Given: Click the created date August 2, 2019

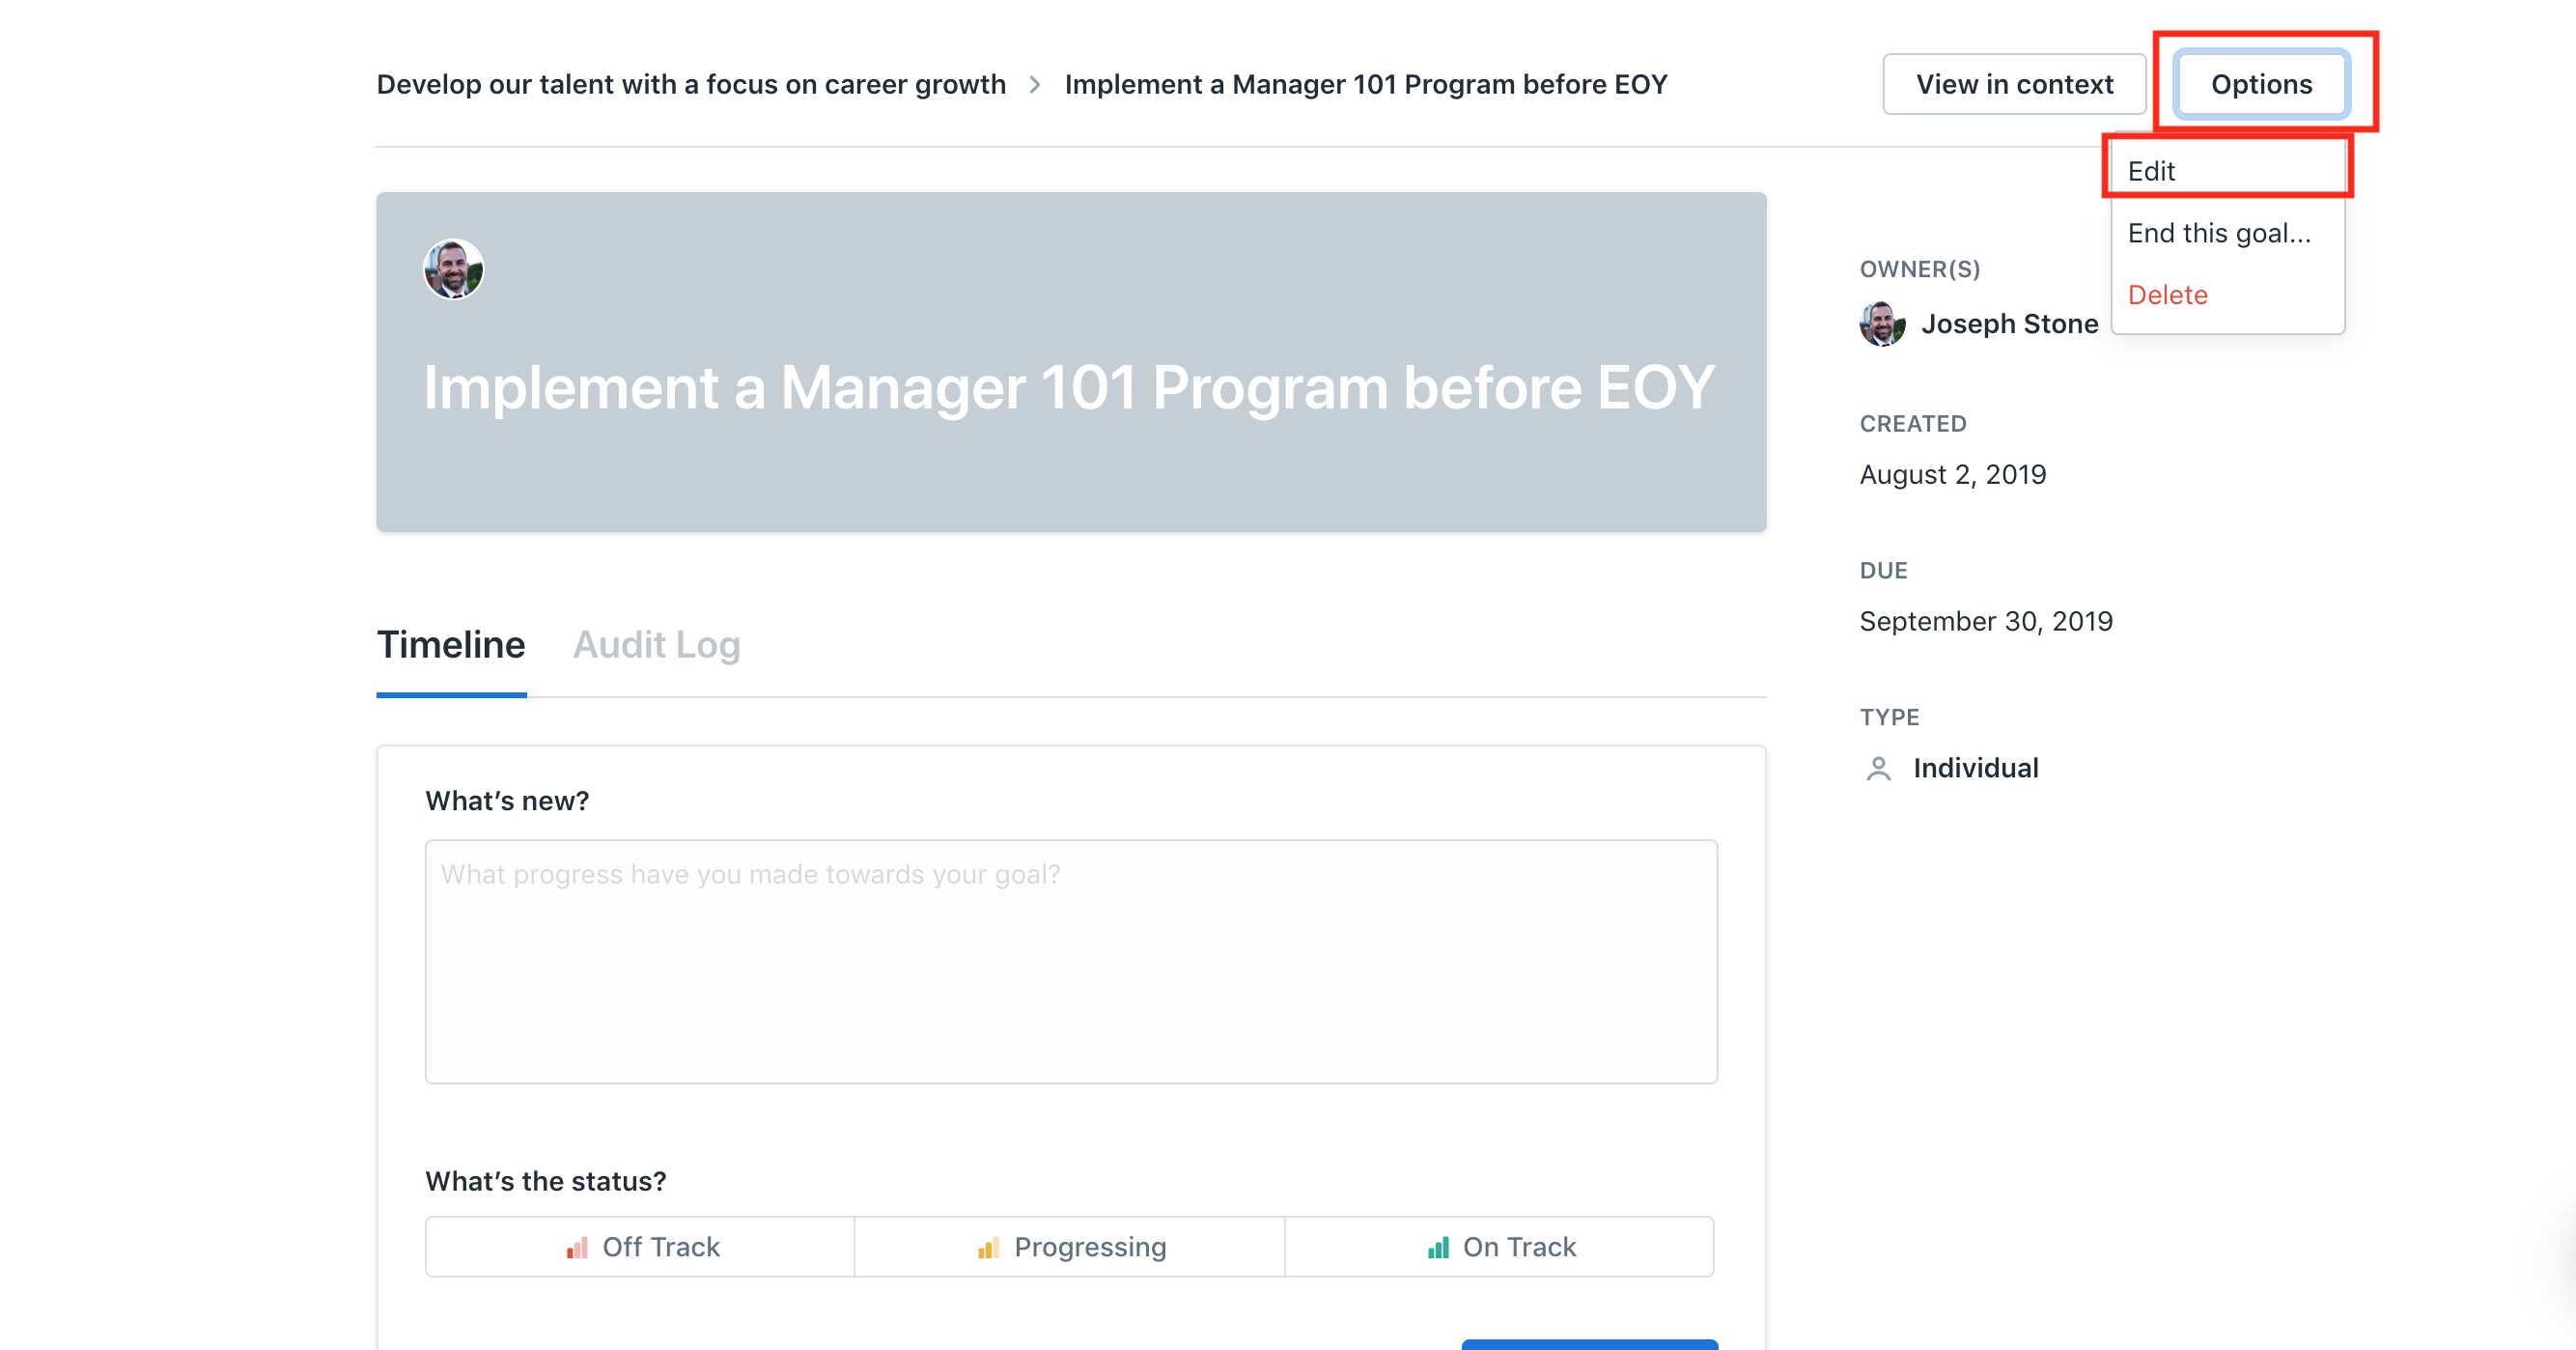Looking at the screenshot, I should (x=1953, y=474).
